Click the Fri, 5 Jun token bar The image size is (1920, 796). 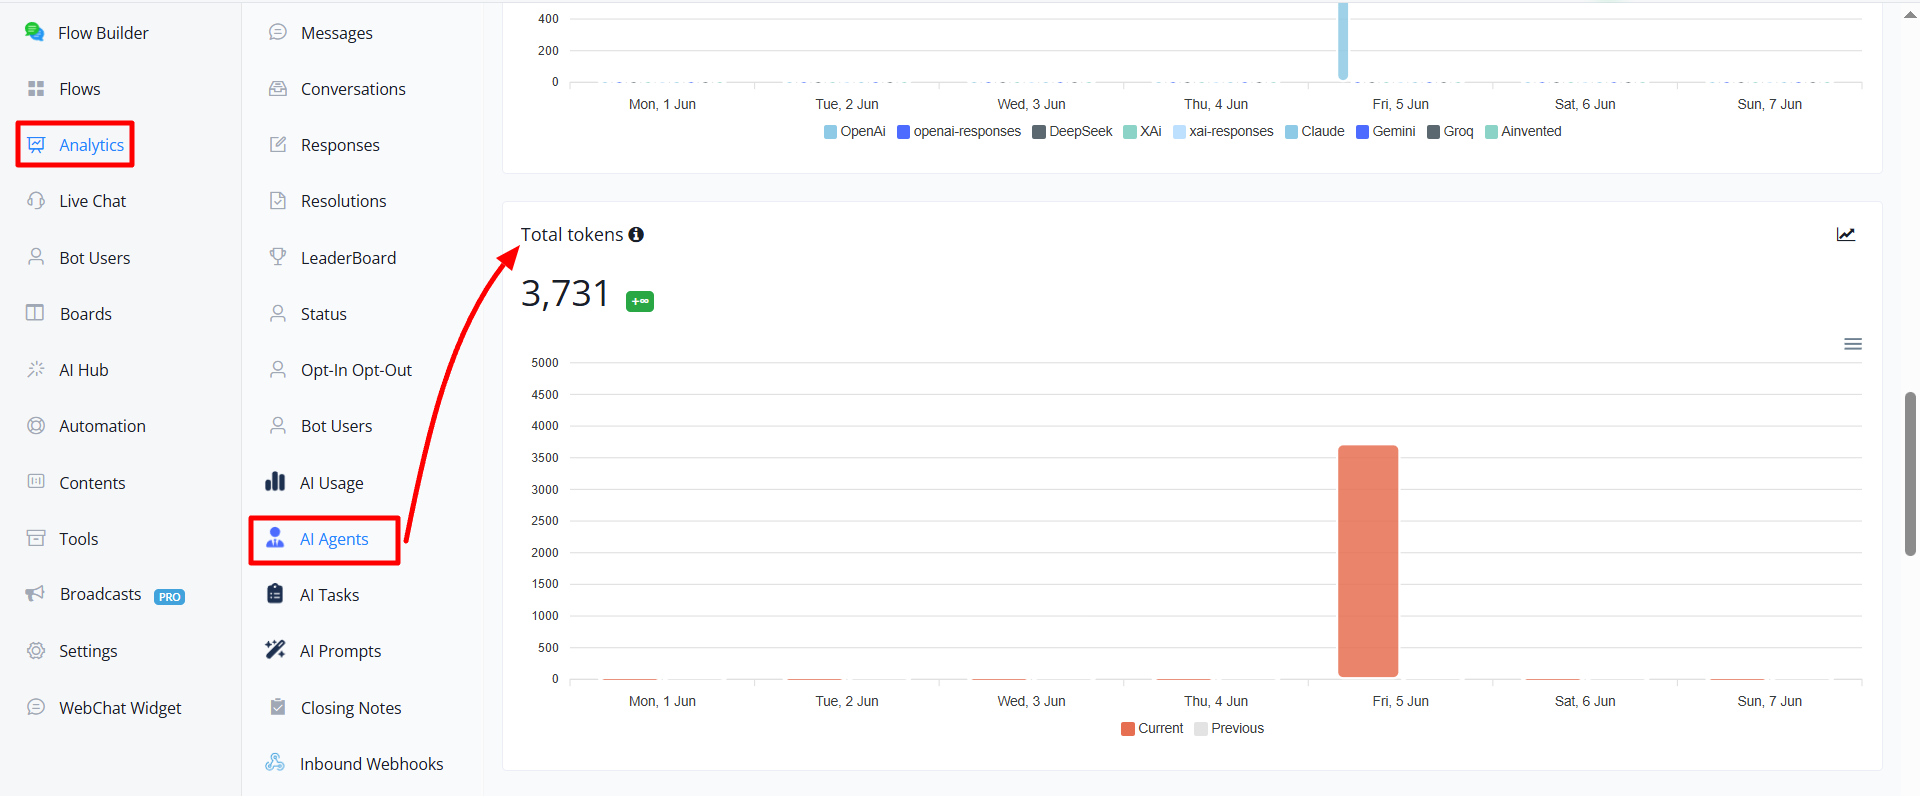(x=1368, y=561)
